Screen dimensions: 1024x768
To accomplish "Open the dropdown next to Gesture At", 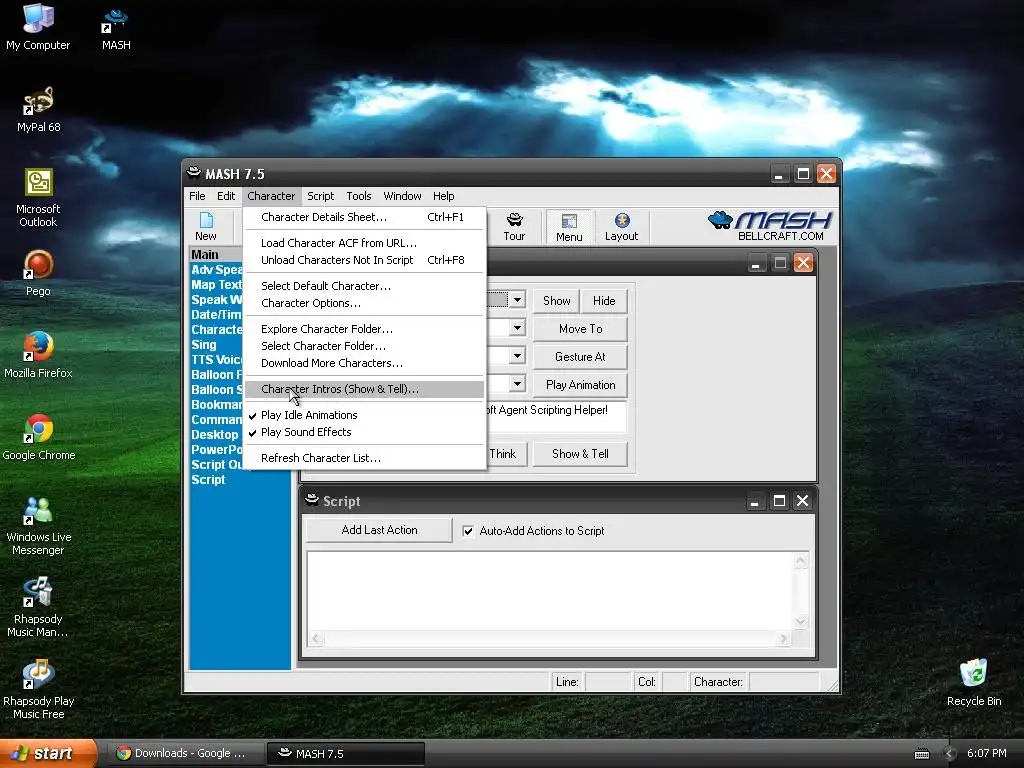I will pos(517,356).
